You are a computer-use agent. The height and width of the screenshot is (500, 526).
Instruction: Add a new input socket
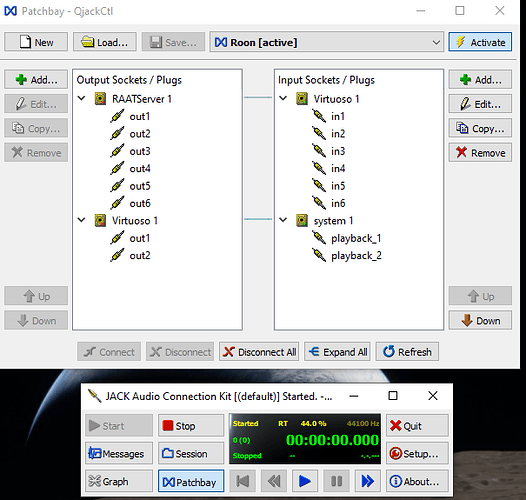coord(480,80)
